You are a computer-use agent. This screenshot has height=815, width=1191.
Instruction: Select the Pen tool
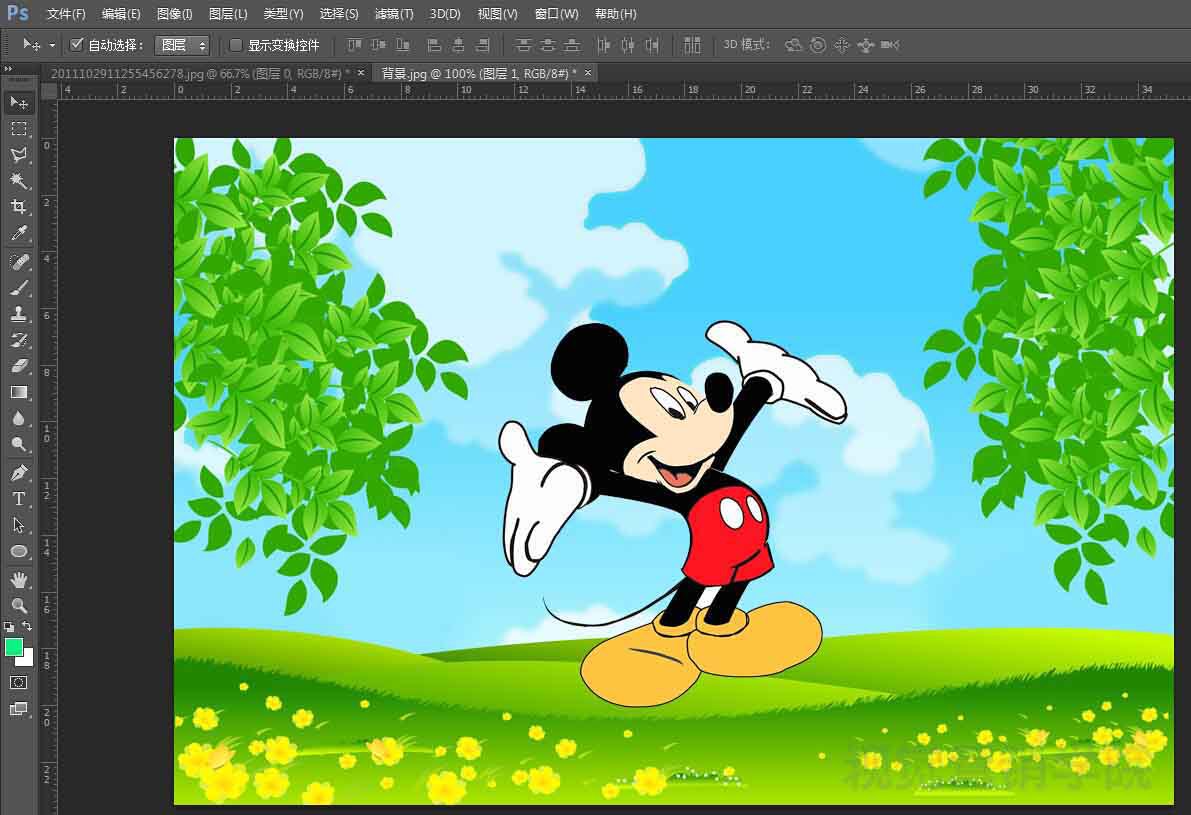pyautogui.click(x=19, y=472)
